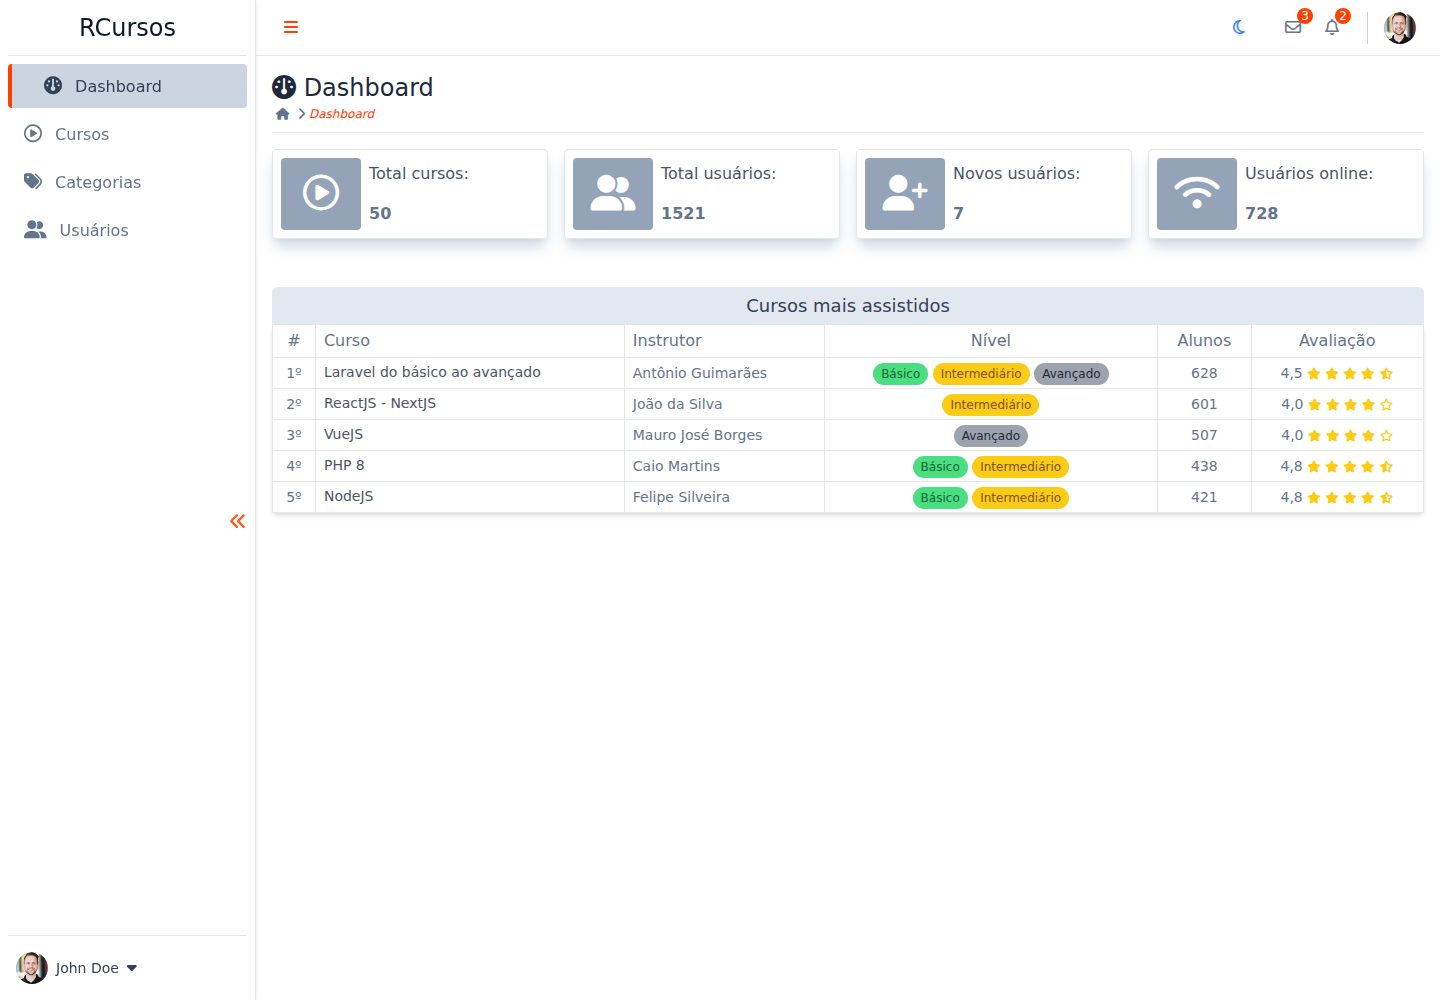
Task: Click the Básico badge in Laravel row
Action: [900, 374]
